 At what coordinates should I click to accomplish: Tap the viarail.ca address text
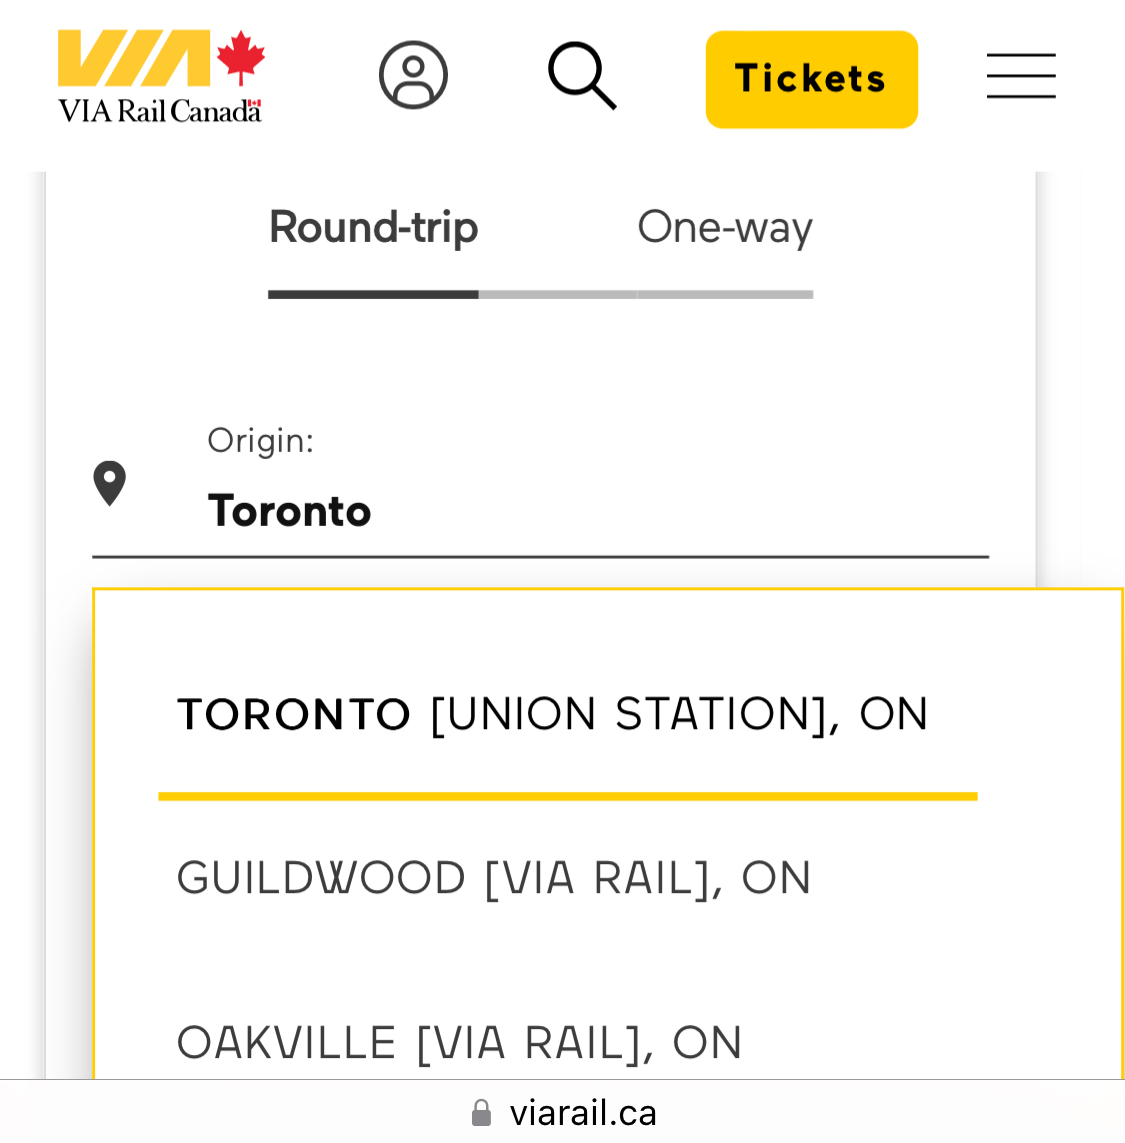(x=583, y=1113)
